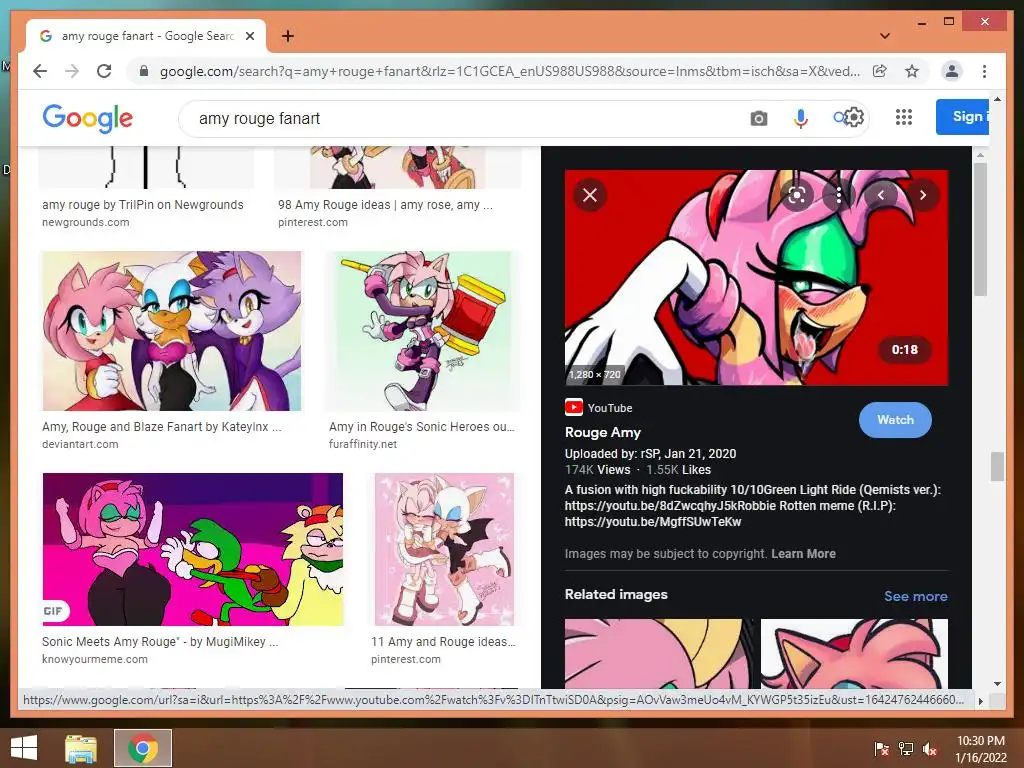The height and width of the screenshot is (768, 1024).
Task: Click the Watch button
Action: [895, 420]
